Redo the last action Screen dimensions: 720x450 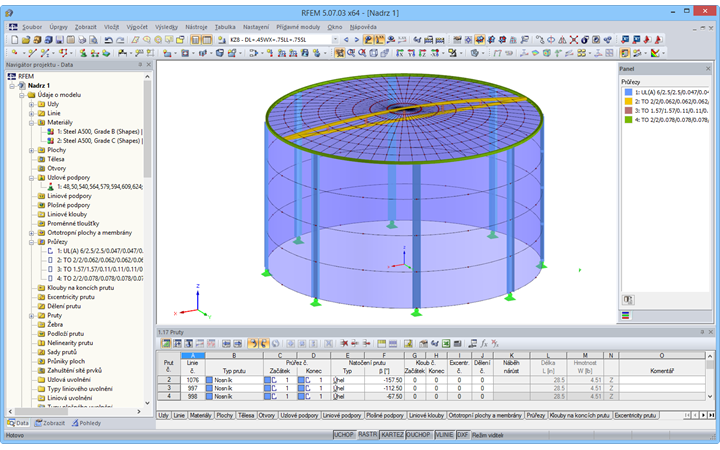coord(120,40)
